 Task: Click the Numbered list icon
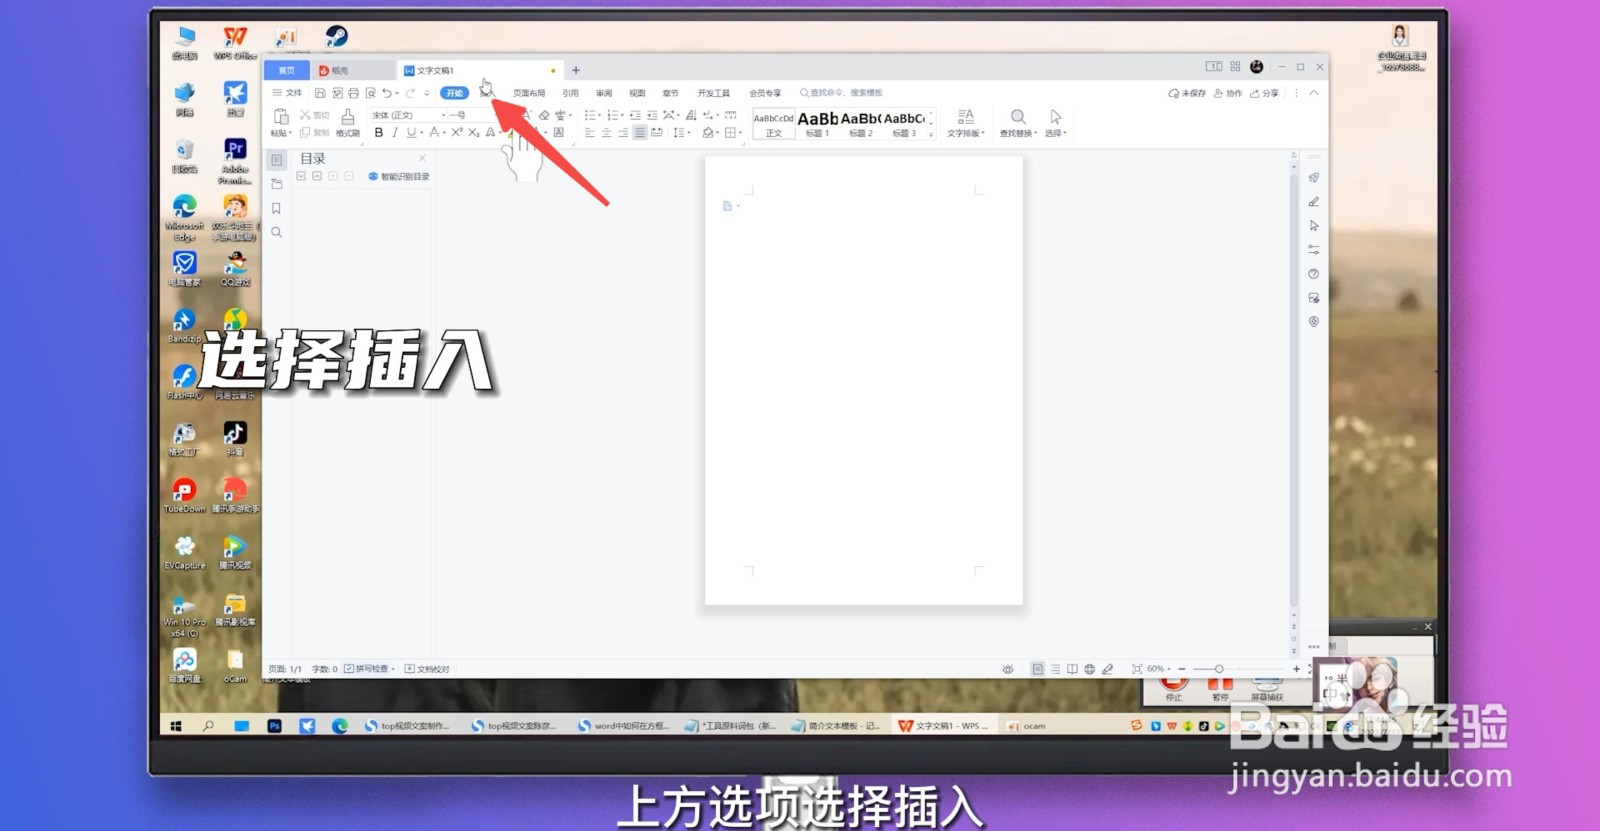click(612, 115)
